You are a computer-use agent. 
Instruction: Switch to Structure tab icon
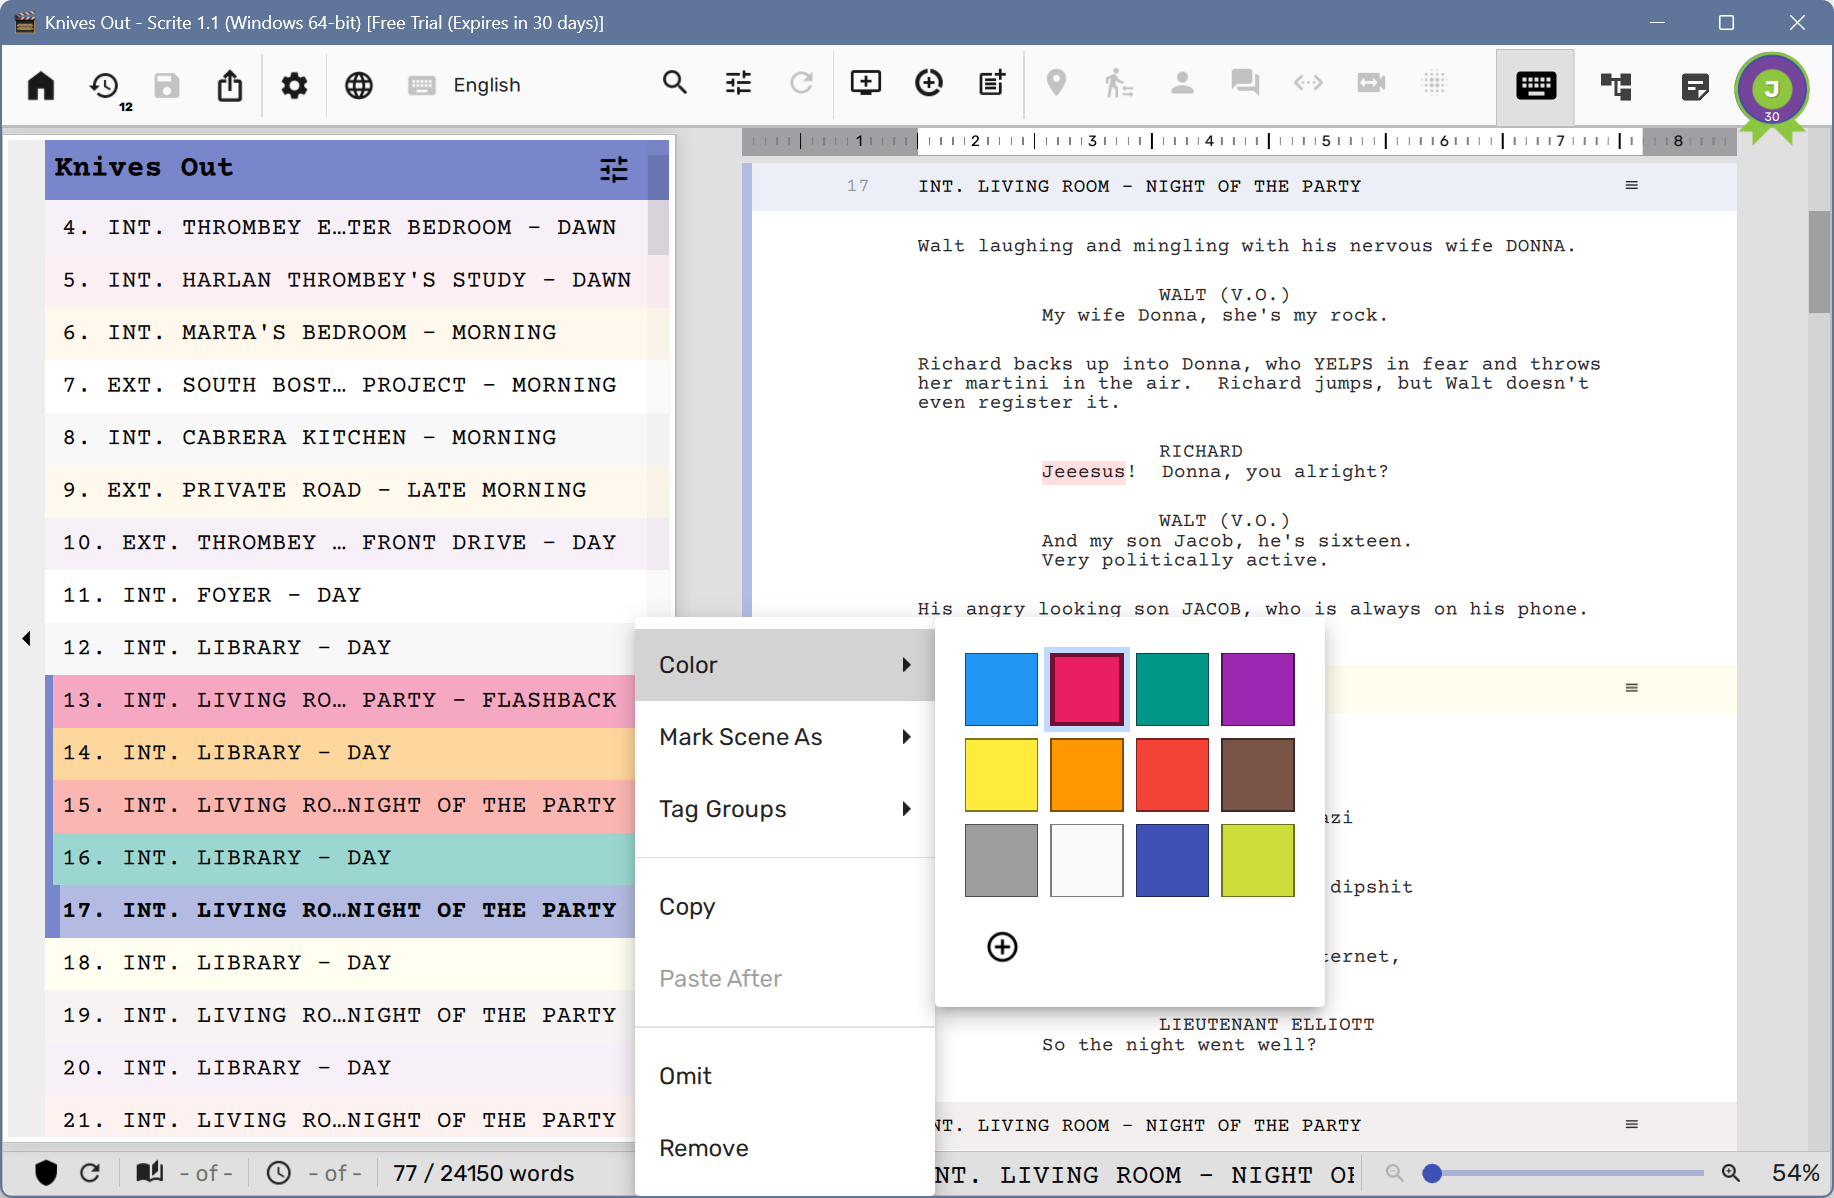point(1616,86)
